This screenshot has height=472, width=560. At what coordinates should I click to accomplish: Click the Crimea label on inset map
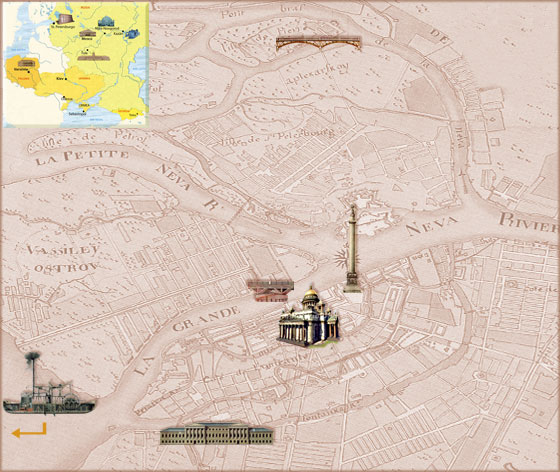click(x=84, y=105)
